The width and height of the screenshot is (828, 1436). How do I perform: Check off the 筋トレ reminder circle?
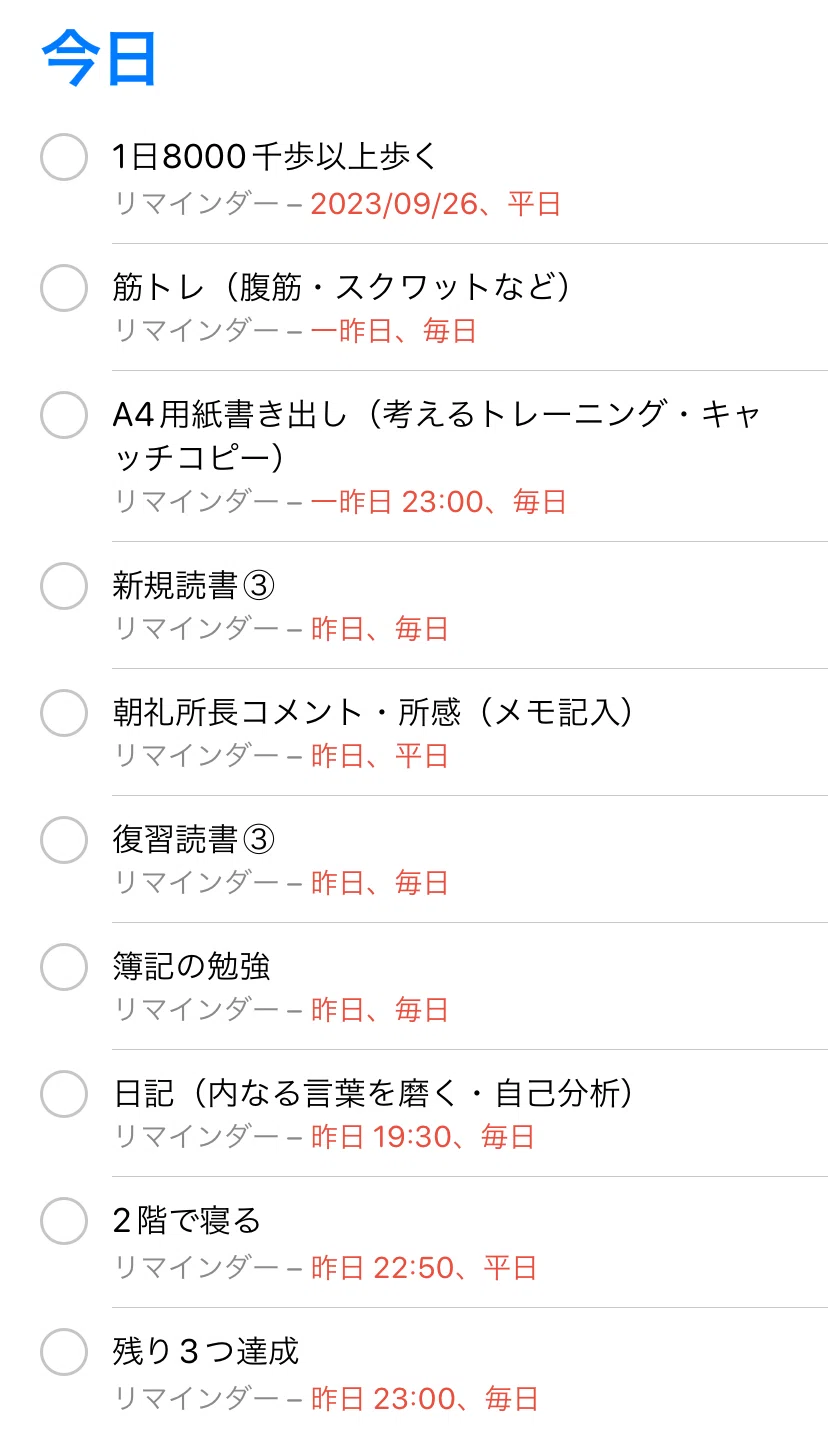pos(64,288)
